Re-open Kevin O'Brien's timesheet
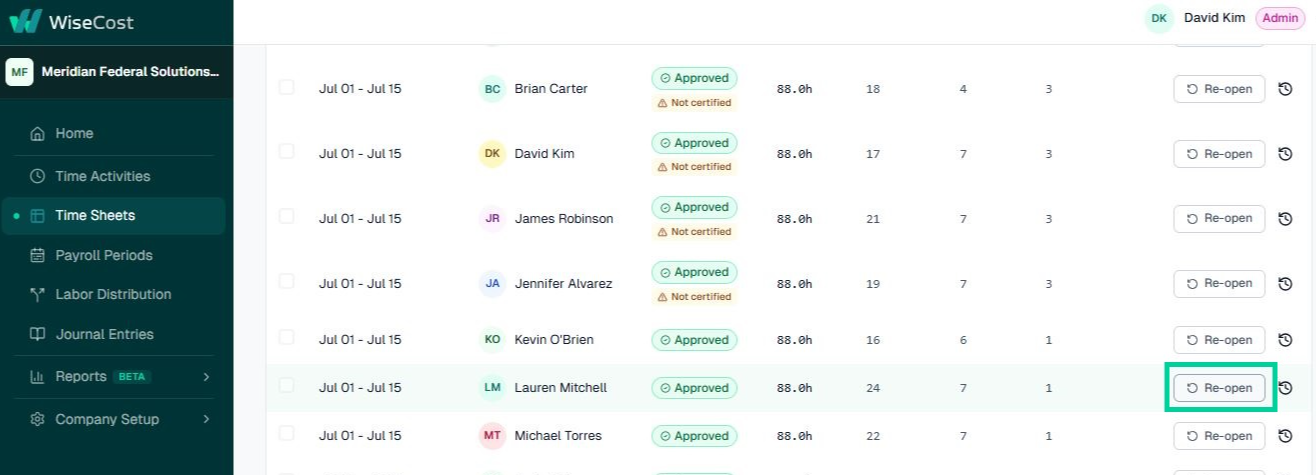Viewport: 1316px width, 475px height. [1219, 340]
